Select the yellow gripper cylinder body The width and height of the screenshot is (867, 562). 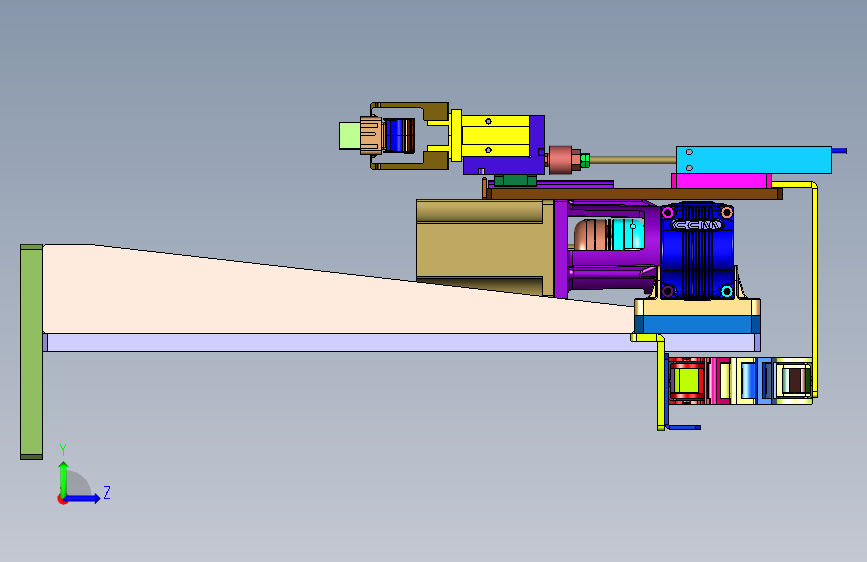pyautogui.click(x=495, y=136)
